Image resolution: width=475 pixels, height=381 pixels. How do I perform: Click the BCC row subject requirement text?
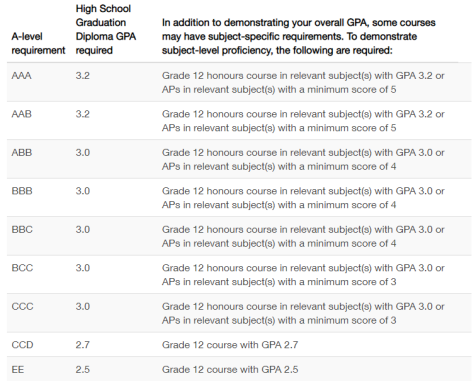303,275
